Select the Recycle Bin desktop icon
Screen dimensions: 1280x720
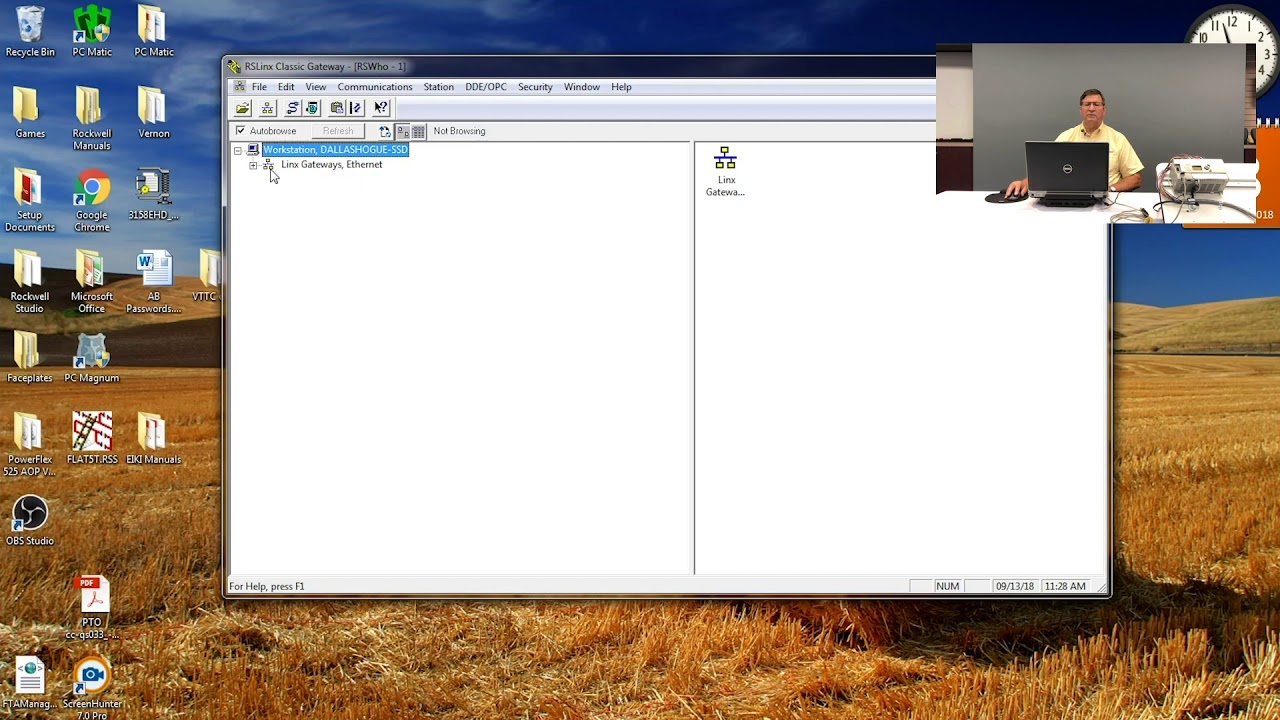[30, 32]
